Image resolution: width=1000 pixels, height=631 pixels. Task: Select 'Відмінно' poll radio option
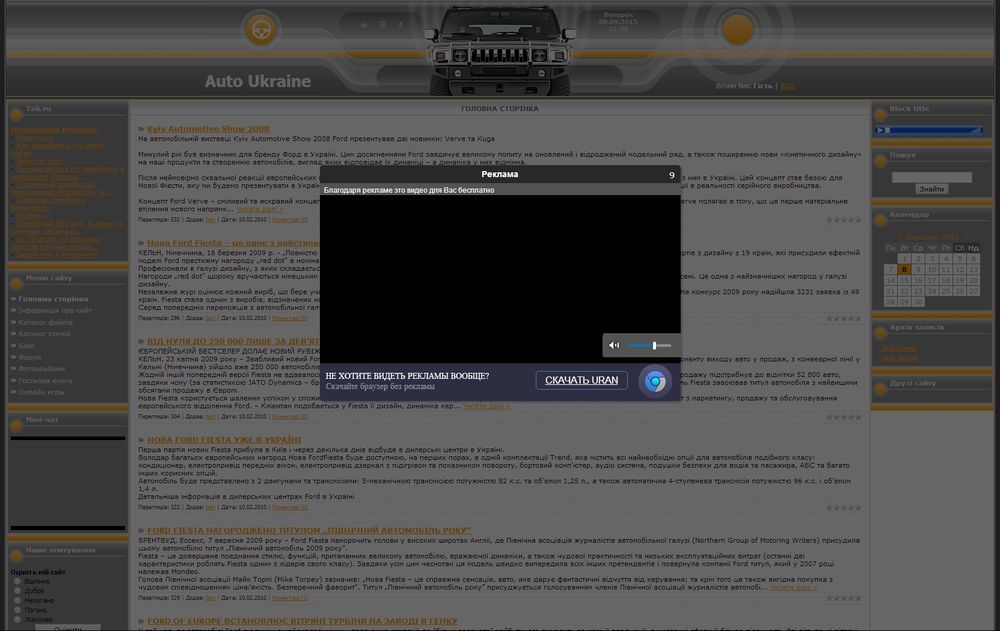tap(15, 580)
